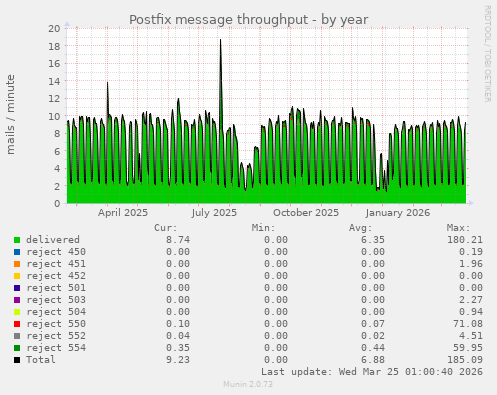Click reject 550 average value 0.07
The height and width of the screenshot is (395, 497).
[x=373, y=324]
